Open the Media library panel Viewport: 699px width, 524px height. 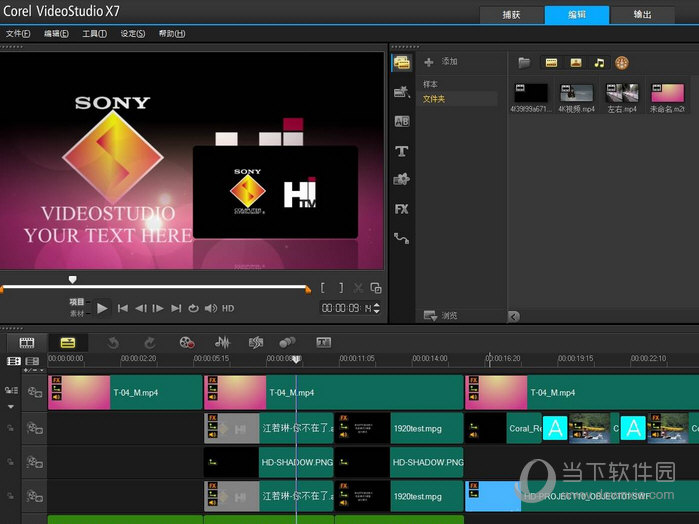coord(402,63)
